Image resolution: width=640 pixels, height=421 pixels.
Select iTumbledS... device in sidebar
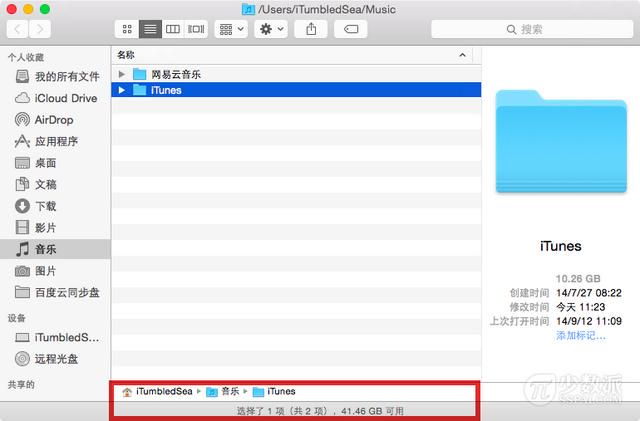(x=57, y=337)
